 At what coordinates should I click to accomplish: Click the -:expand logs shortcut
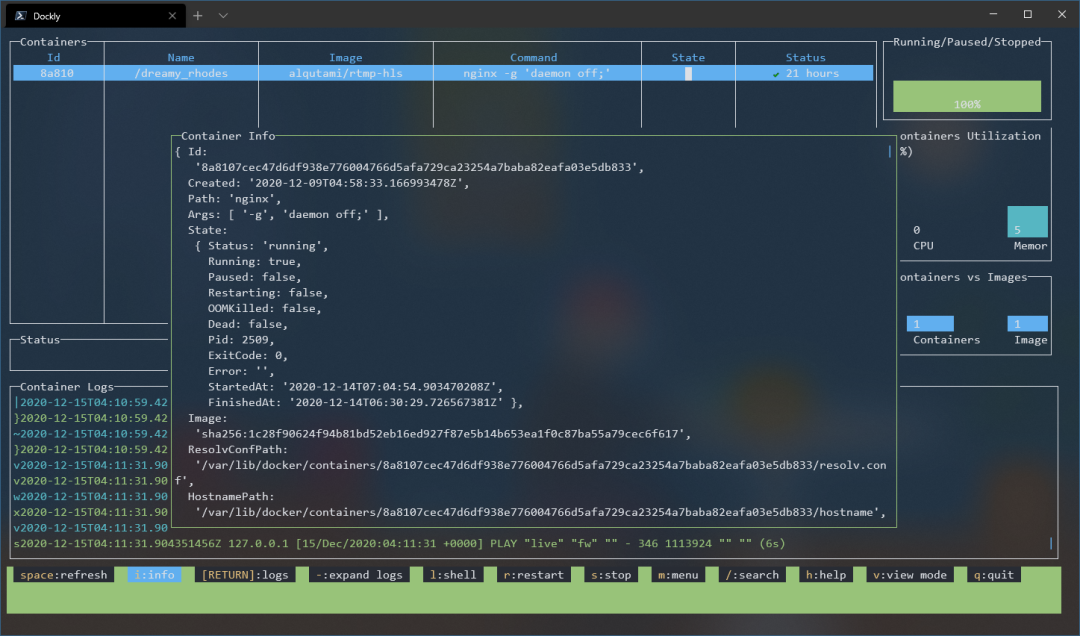click(359, 575)
